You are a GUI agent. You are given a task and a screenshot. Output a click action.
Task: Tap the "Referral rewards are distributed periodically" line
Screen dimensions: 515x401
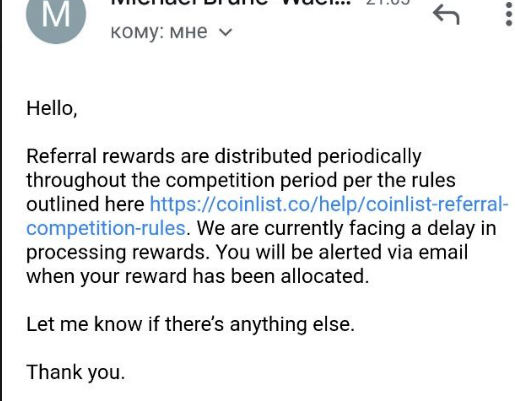(x=224, y=156)
